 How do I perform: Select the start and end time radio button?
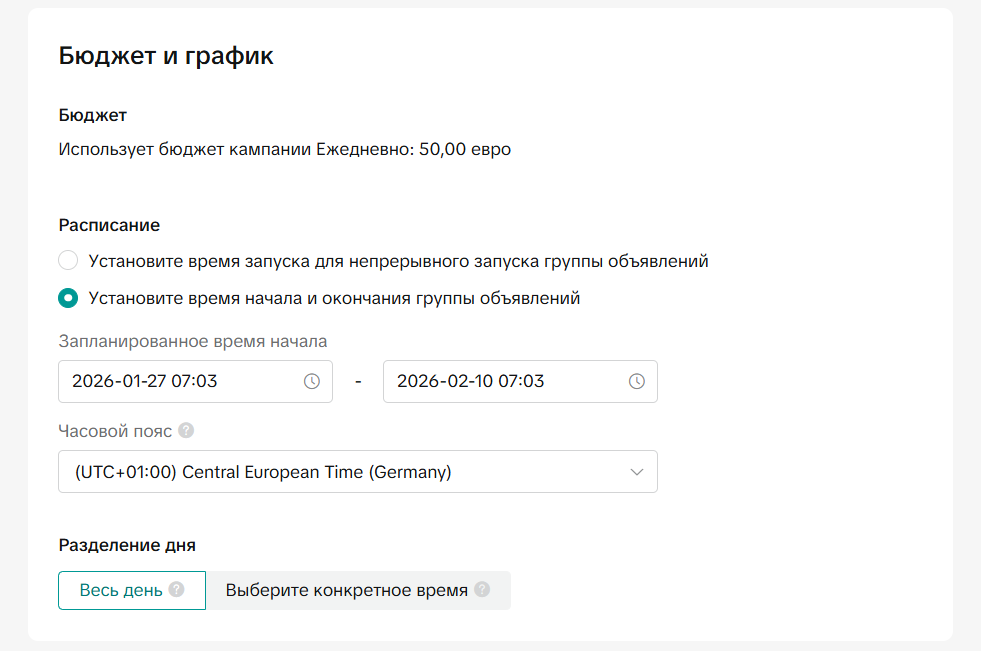pos(68,298)
